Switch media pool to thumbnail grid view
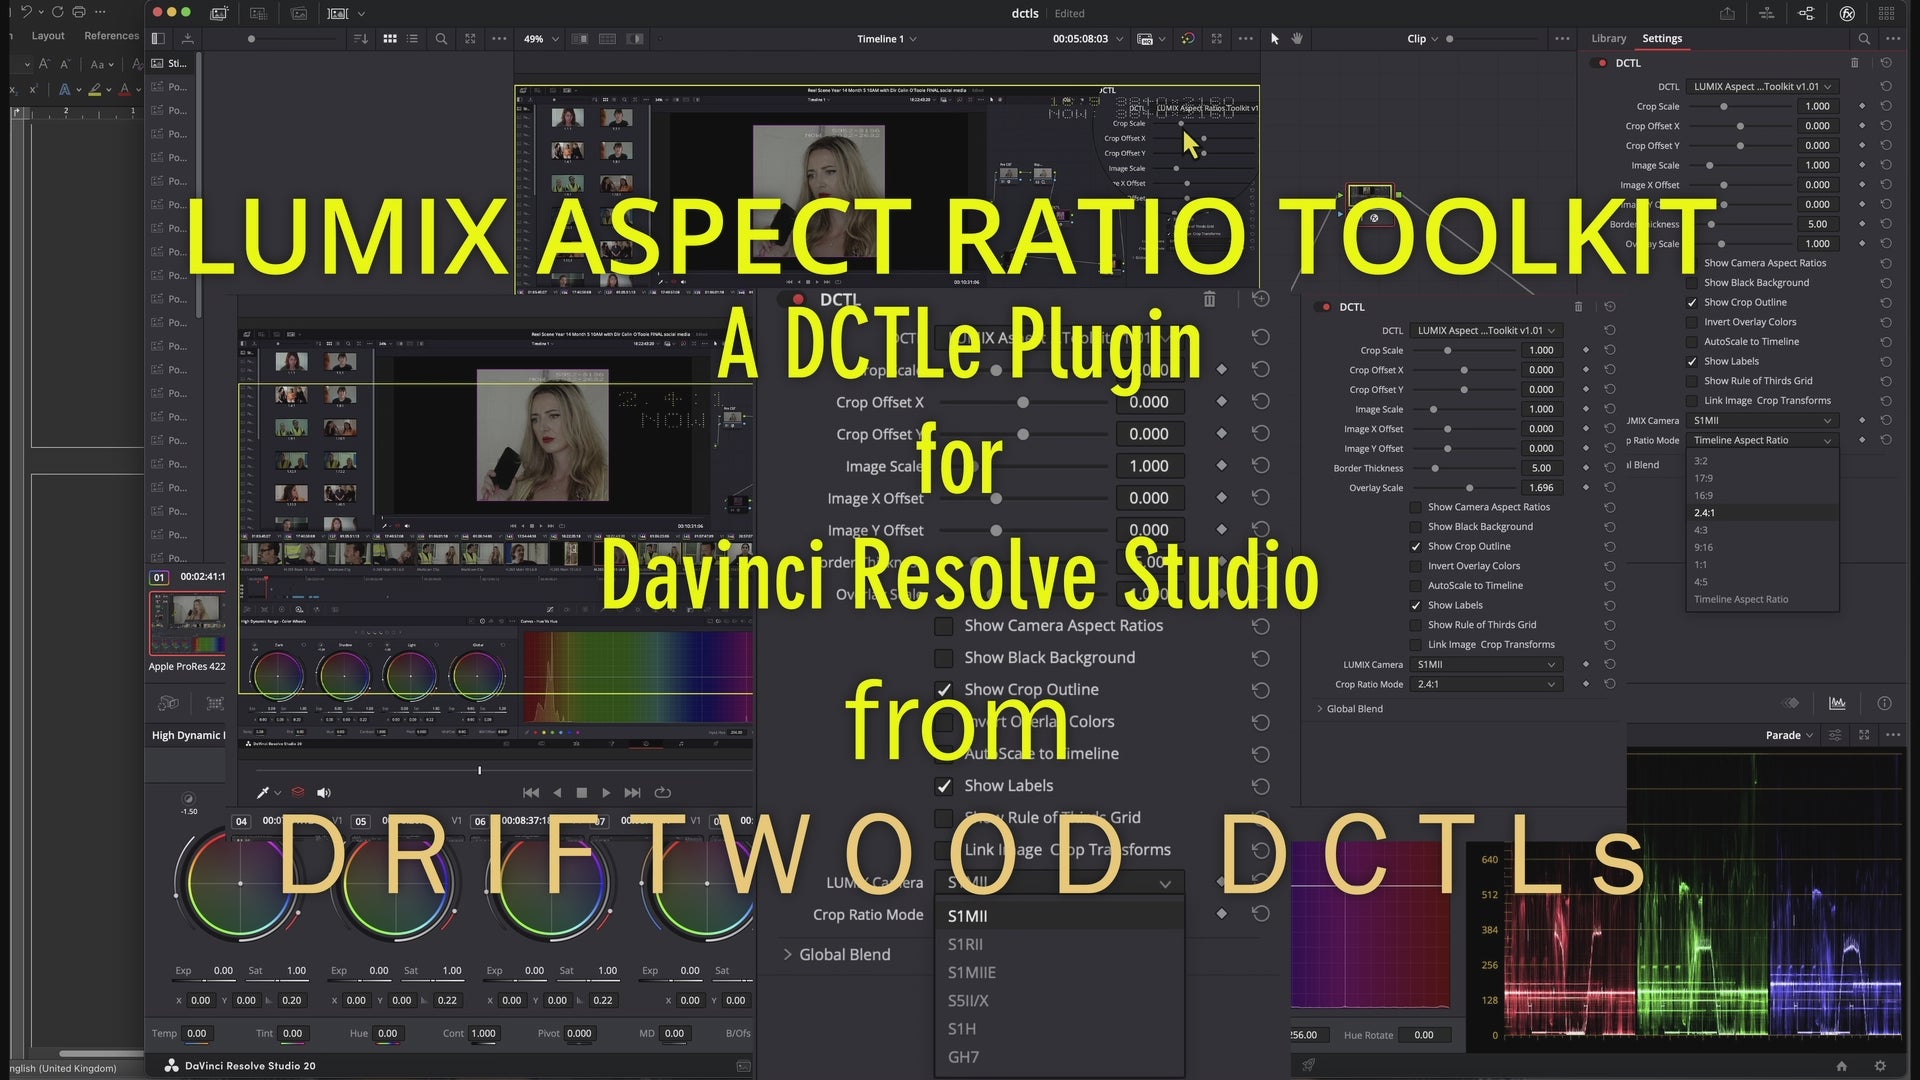Viewport: 1920px width, 1080px height. (390, 39)
